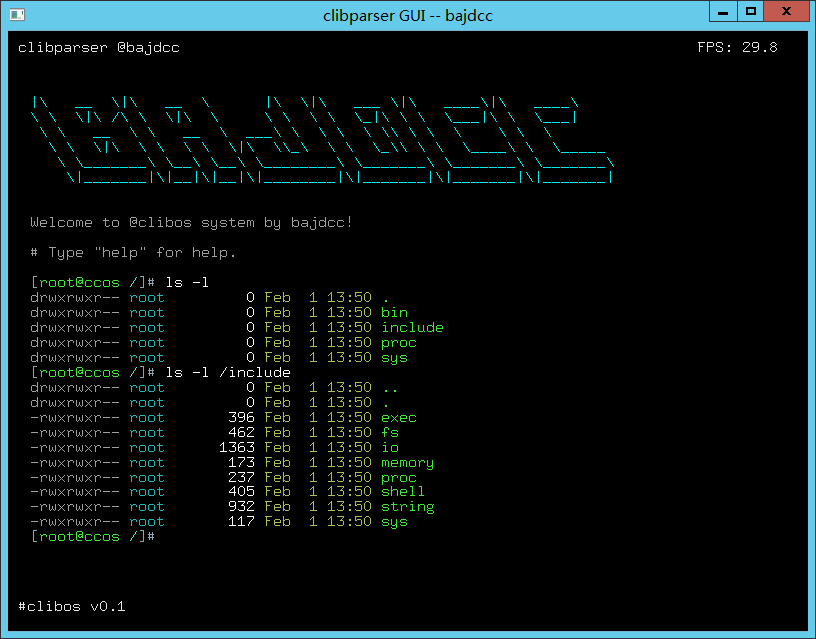The image size is (816, 639).
Task: Close the clibparser GUI window
Action: [786, 11]
